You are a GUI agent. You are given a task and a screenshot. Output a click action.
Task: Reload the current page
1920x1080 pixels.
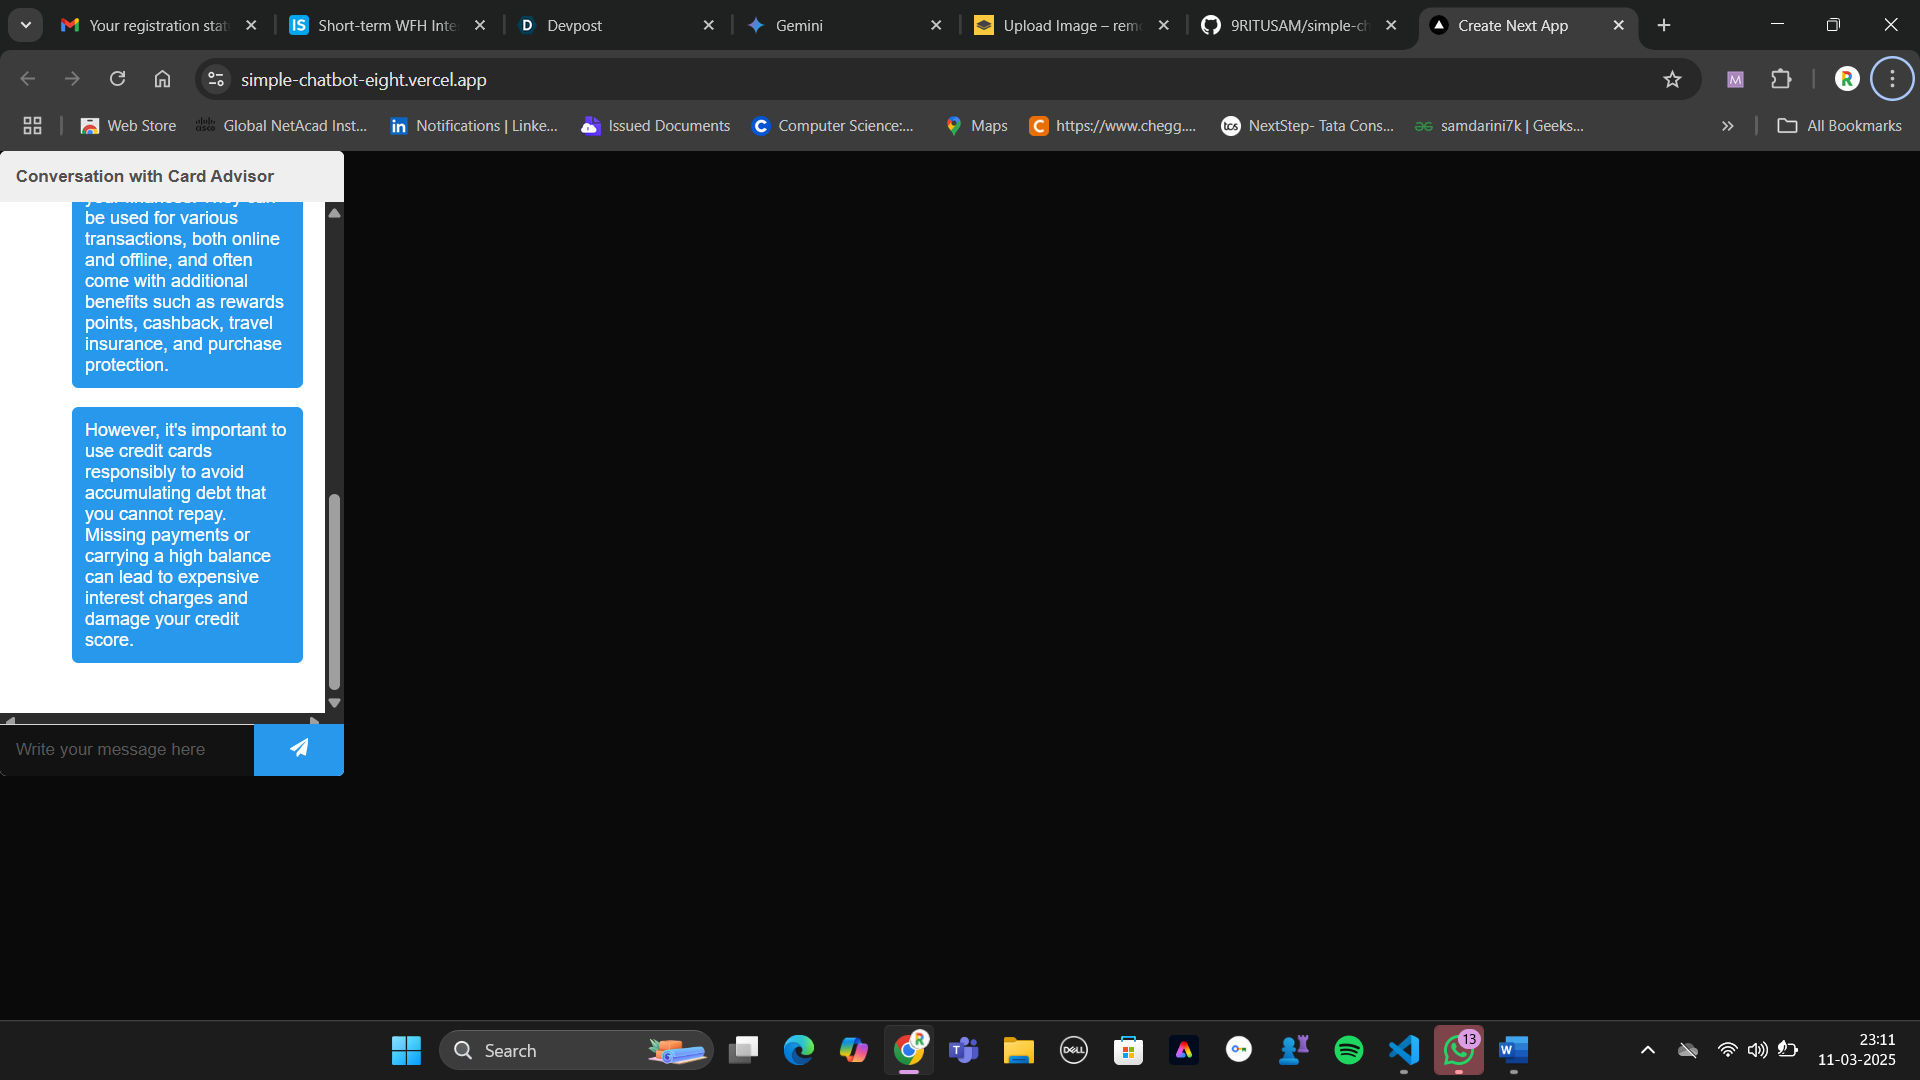click(117, 79)
